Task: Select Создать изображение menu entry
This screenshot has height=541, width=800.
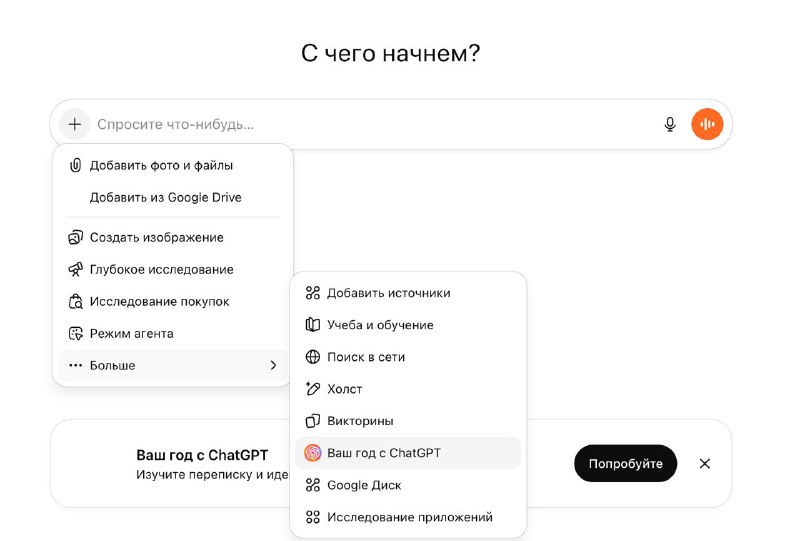Action: 173,237
